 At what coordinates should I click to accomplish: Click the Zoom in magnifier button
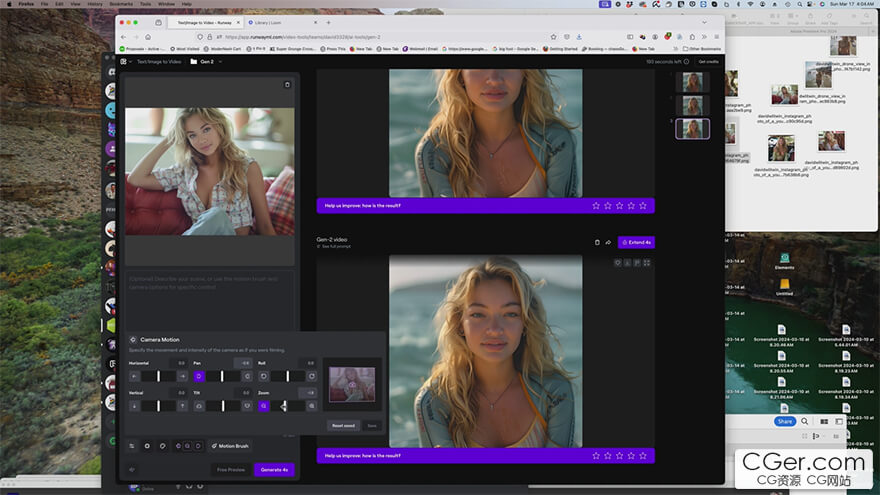click(x=311, y=406)
